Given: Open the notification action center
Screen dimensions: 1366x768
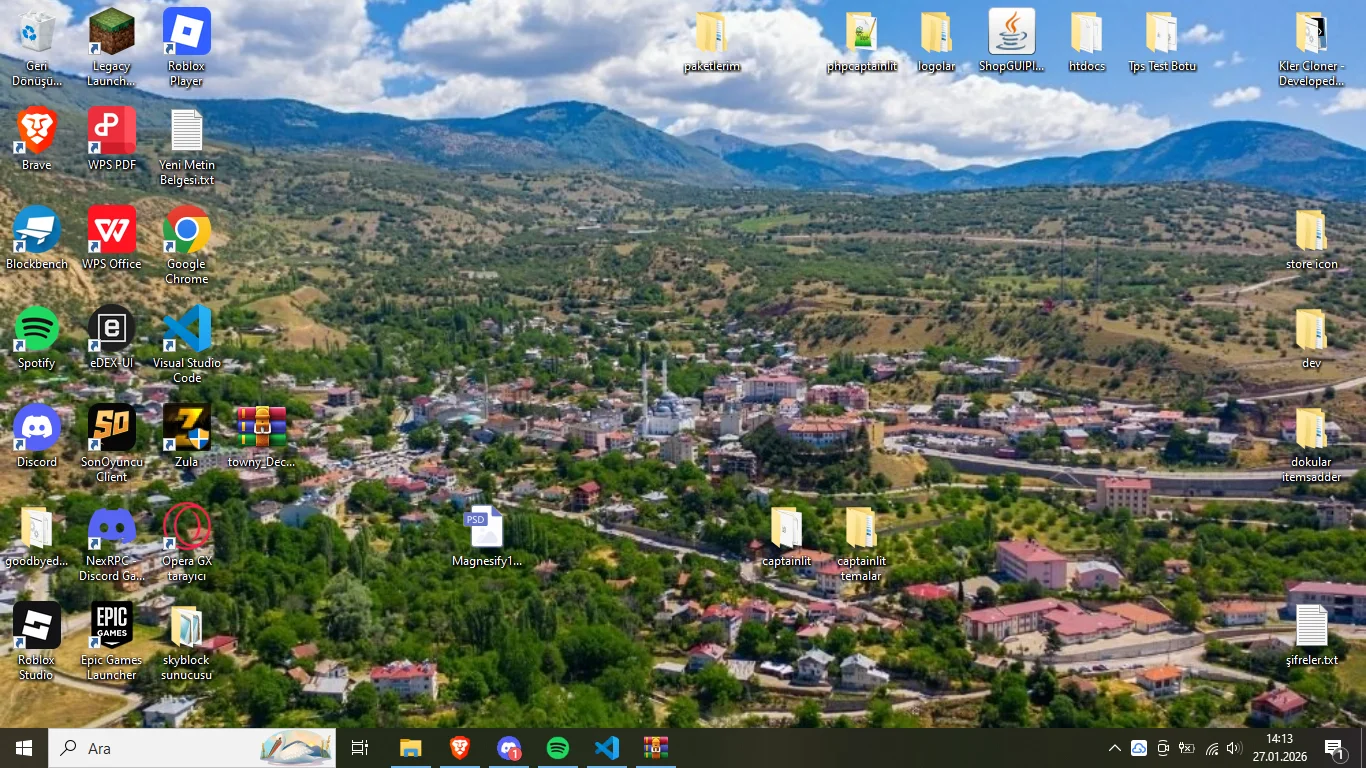Looking at the screenshot, I should 1335,748.
